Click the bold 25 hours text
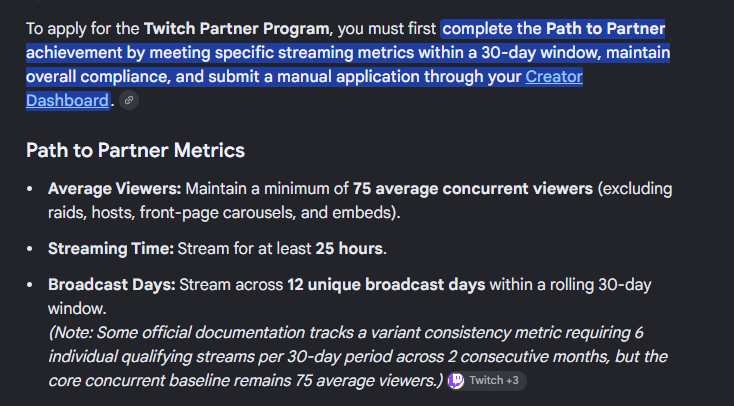Image resolution: width=734 pixels, height=406 pixels. pos(349,249)
